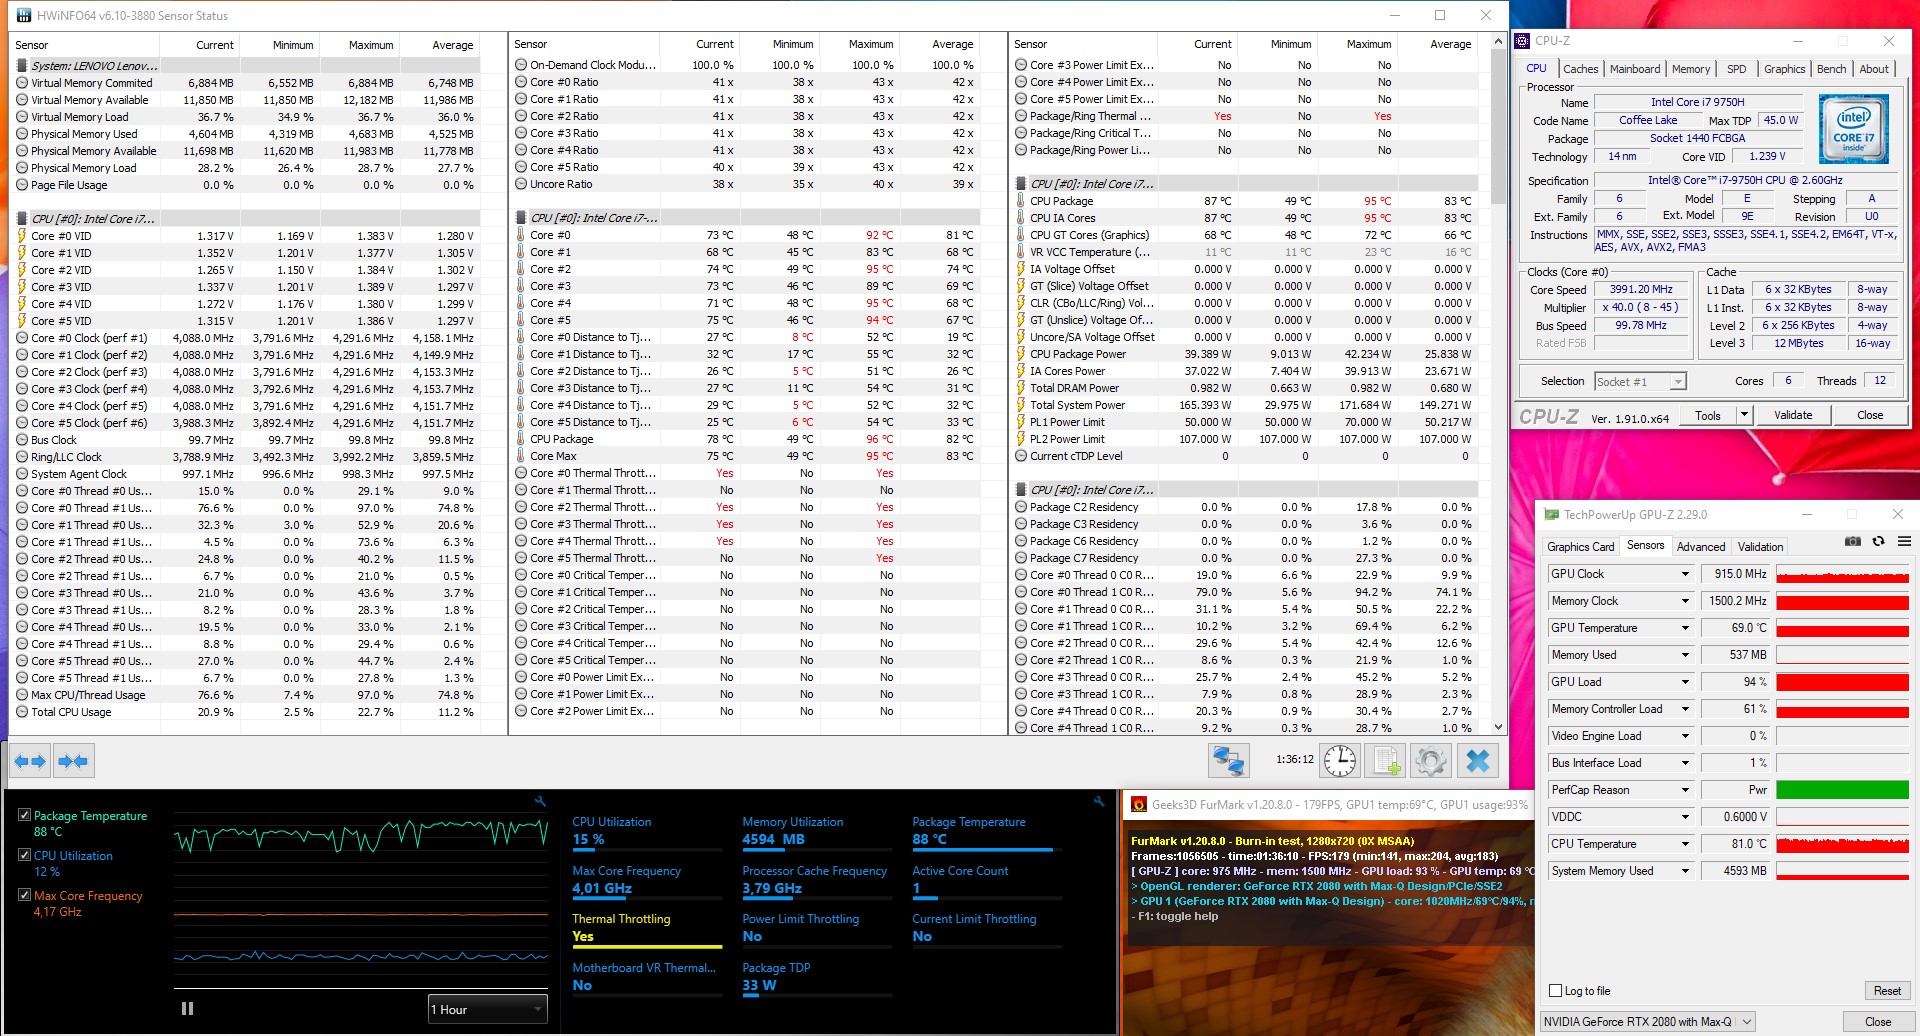This screenshot has width=1920, height=1036.
Task: Click the GPU Load red history graph
Action: tap(1842, 682)
